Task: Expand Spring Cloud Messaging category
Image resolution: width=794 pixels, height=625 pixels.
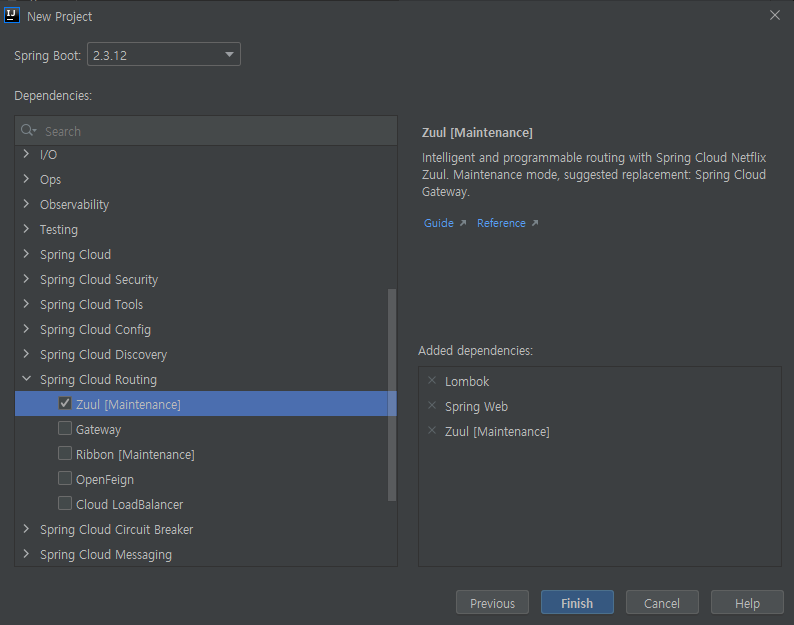Action: coord(26,554)
